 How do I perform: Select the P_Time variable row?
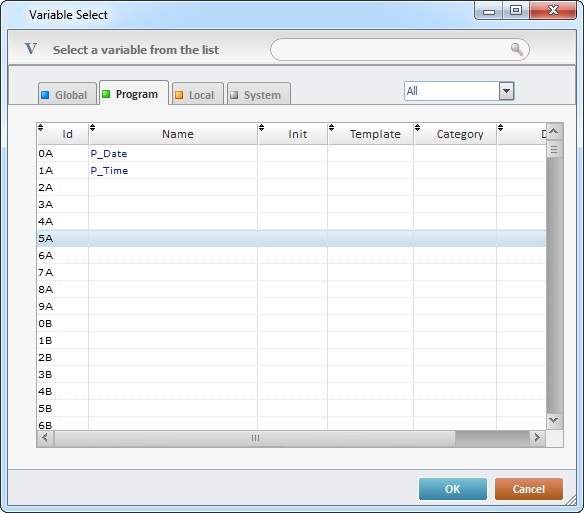tap(292, 171)
